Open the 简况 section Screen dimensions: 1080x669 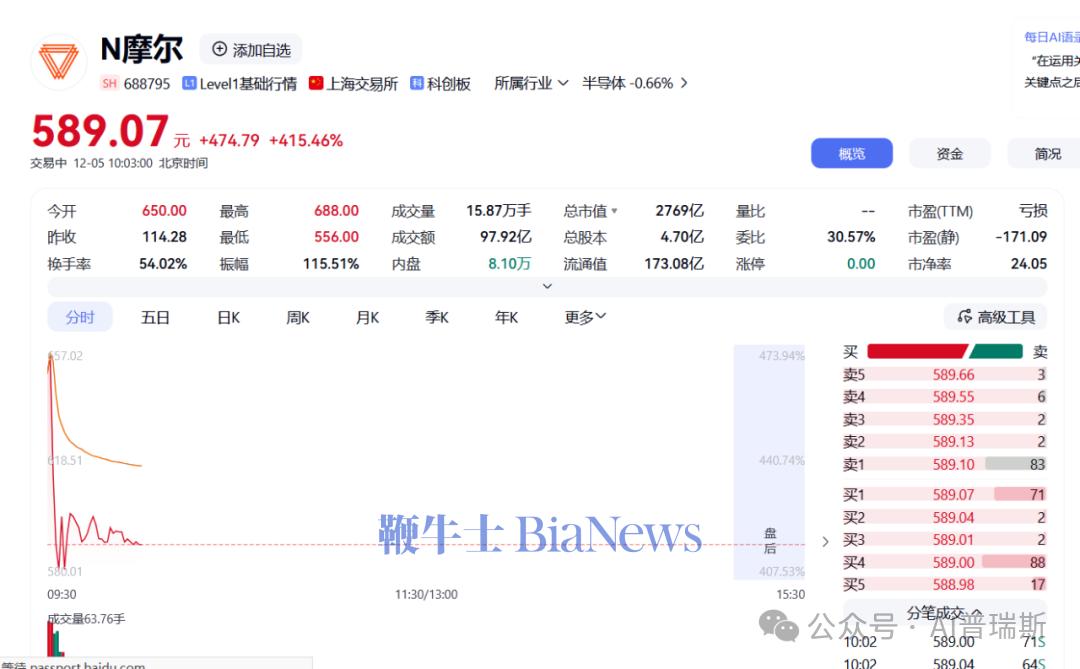tap(1047, 153)
